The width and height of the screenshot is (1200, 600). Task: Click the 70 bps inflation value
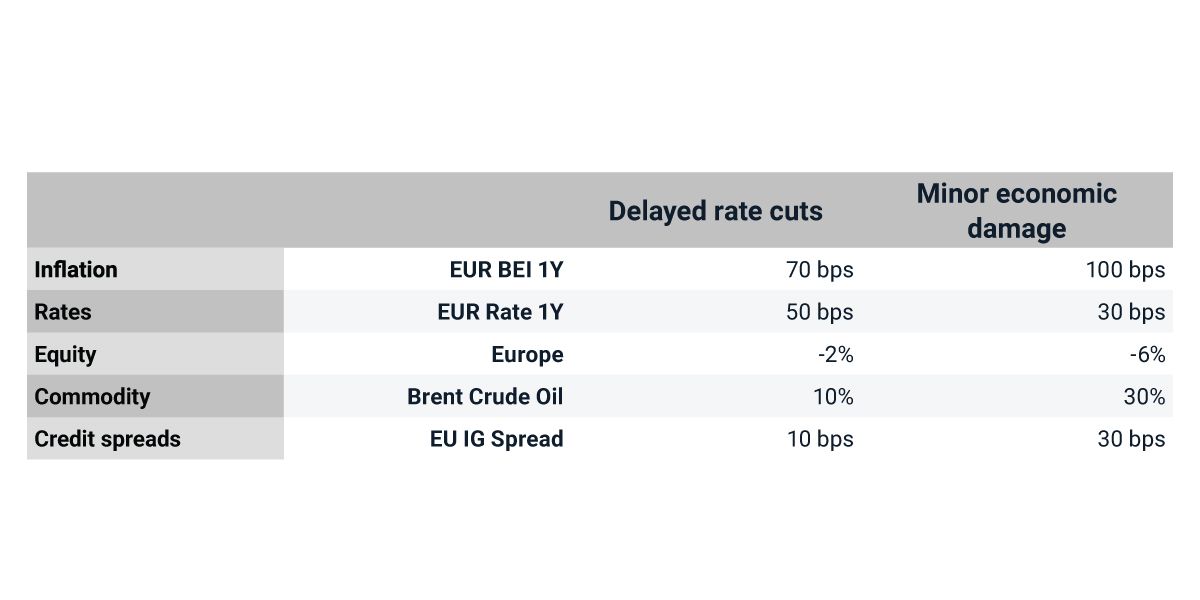(x=820, y=270)
